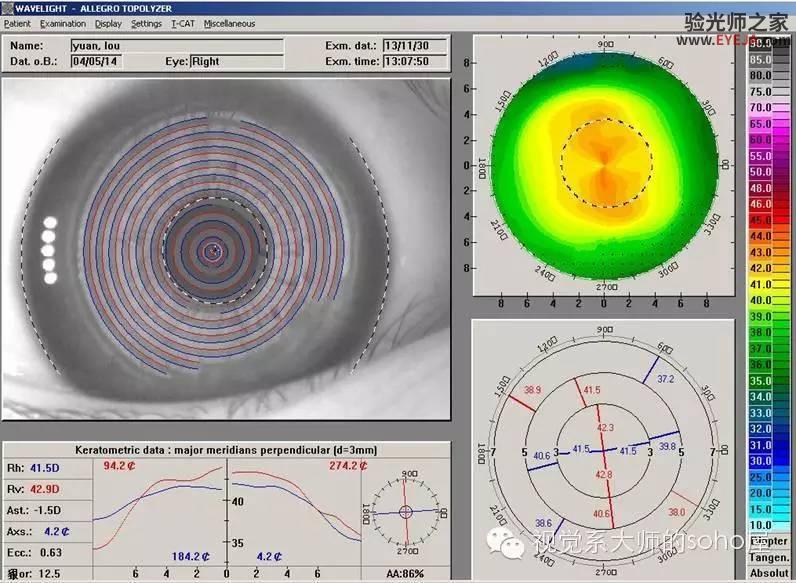Click the patient Name field
796x583 pixels.
pos(177,46)
